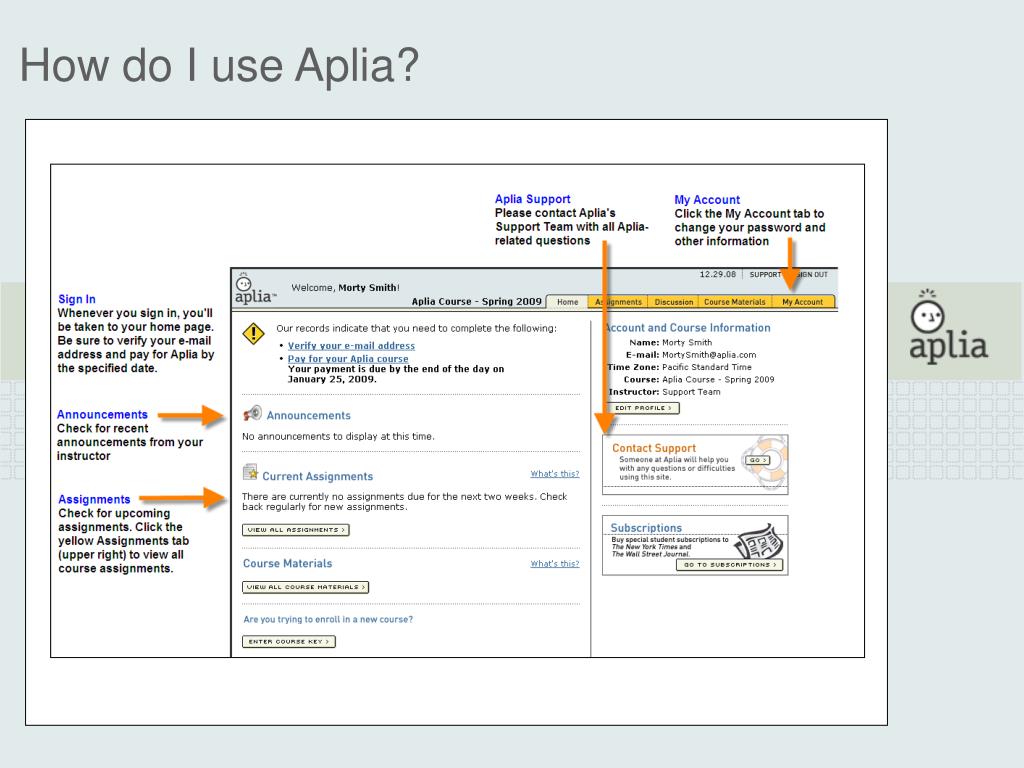Screen dimensions: 1024x768
Task: Click 'Welcome, Morty Smith!' greeting
Action: (345, 287)
